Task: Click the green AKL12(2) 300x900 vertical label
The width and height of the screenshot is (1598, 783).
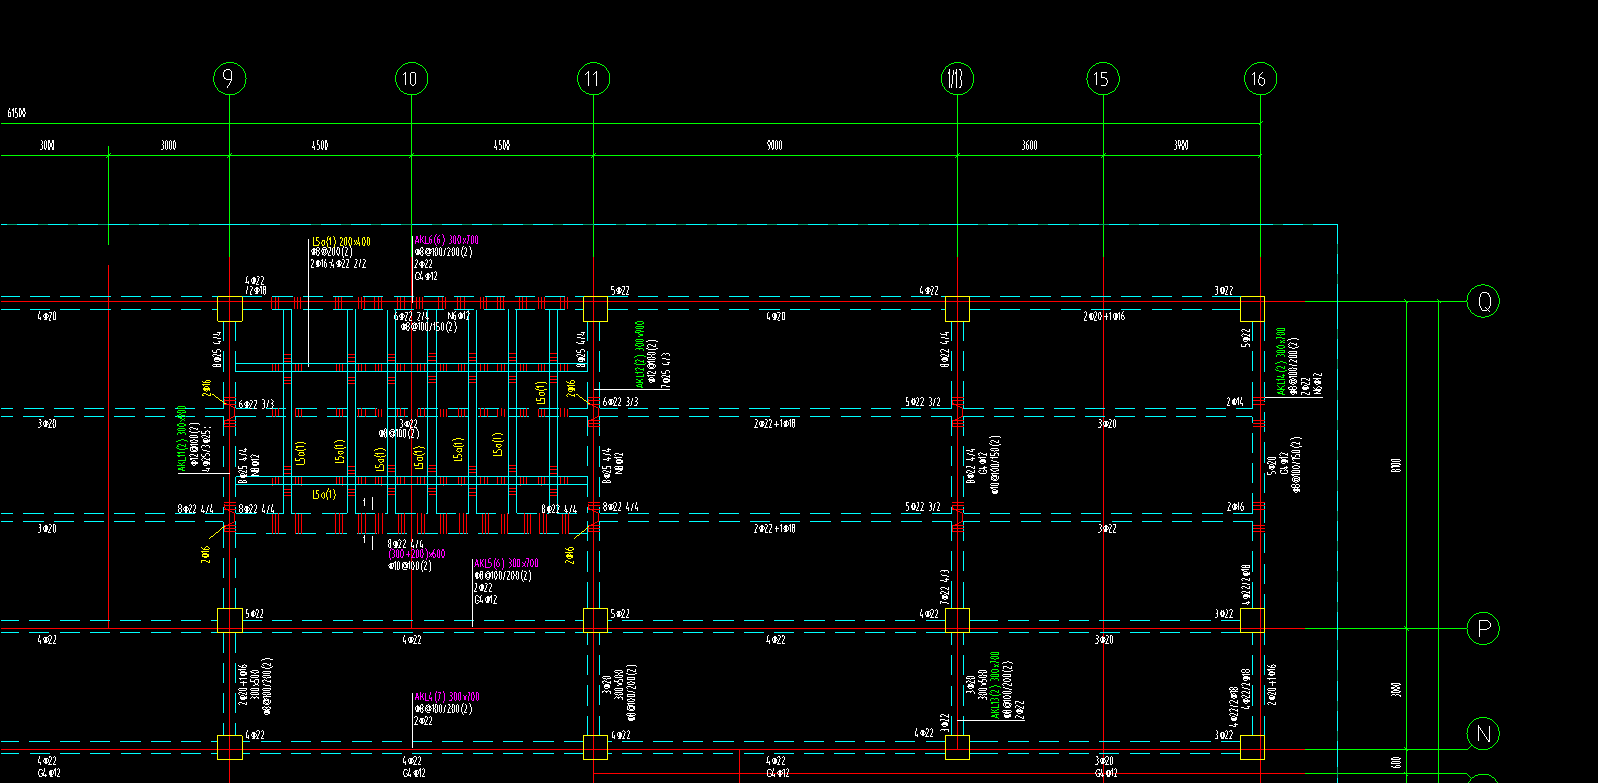Action: click(x=640, y=354)
